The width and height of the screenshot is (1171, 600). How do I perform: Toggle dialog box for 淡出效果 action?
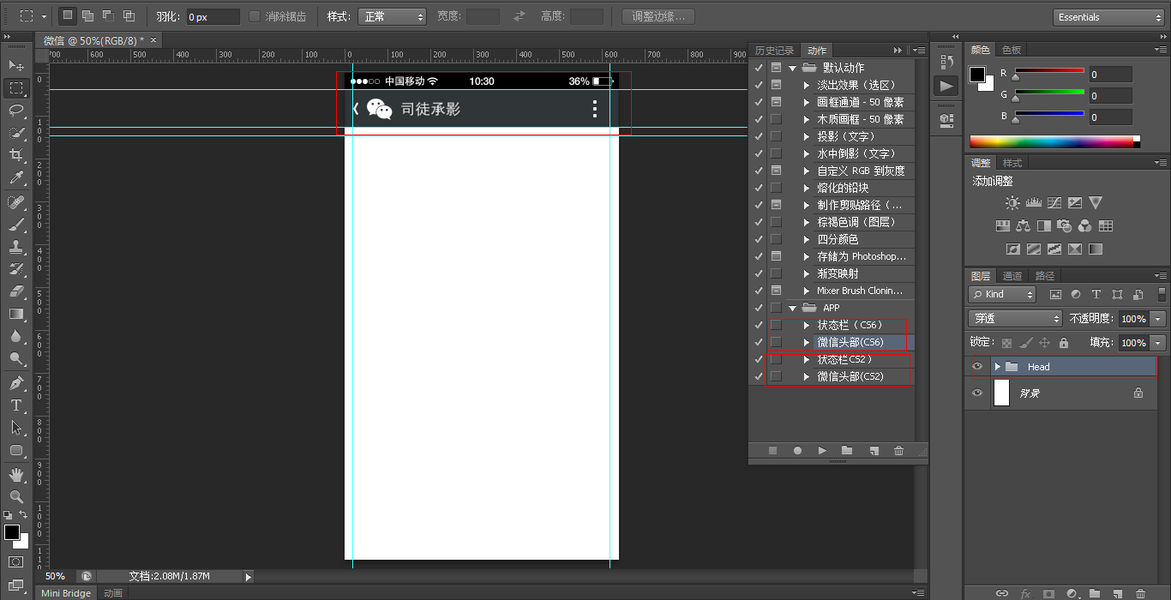[x=776, y=85]
